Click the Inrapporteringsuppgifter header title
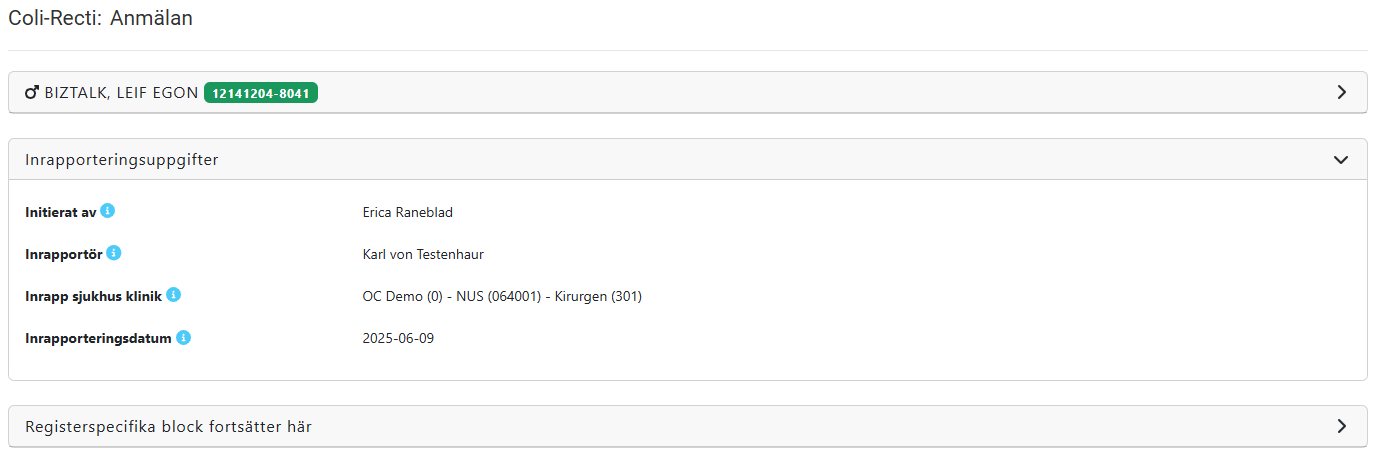The image size is (1376, 458). (x=122, y=159)
